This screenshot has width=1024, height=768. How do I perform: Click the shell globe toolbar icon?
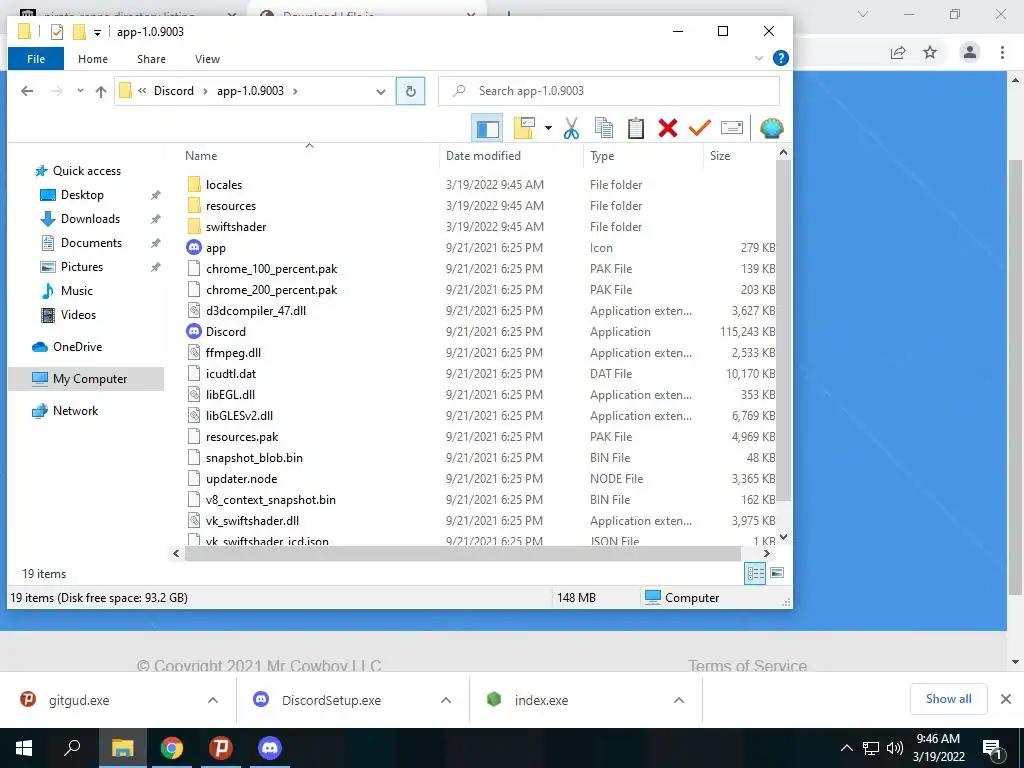771,128
